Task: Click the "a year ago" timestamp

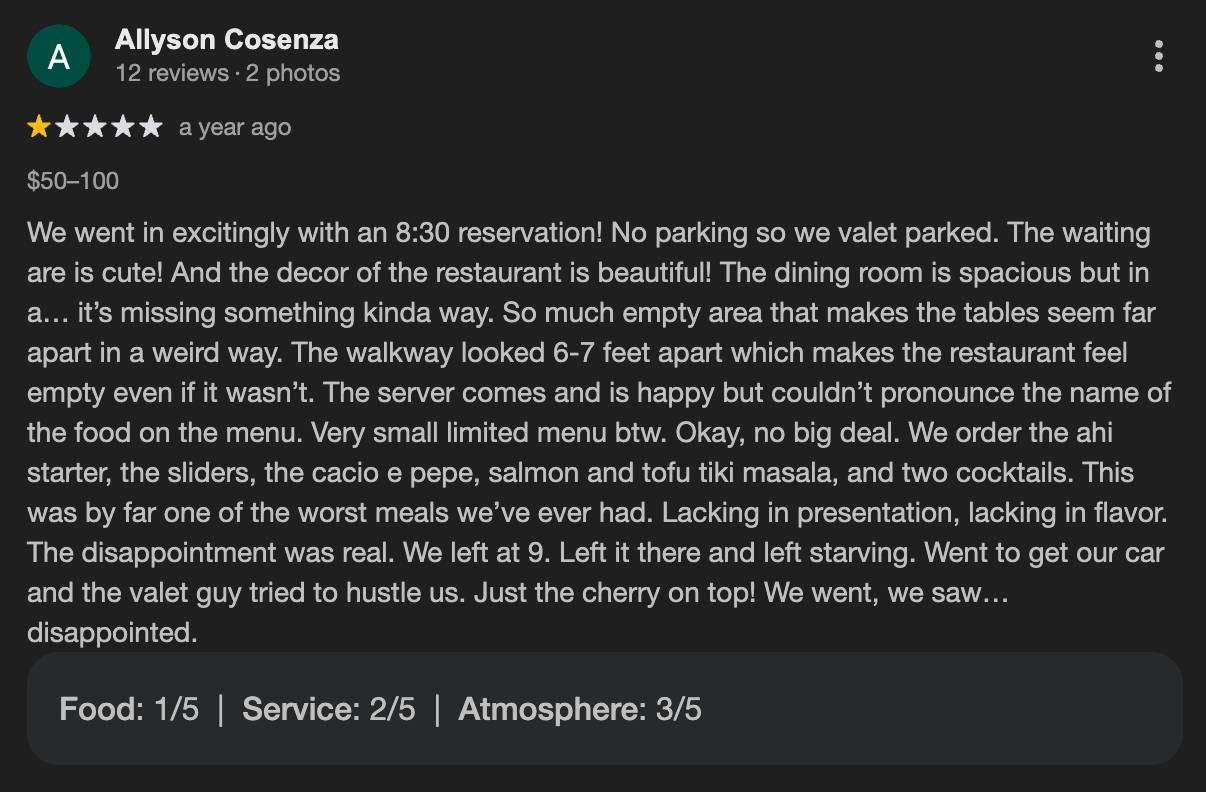Action: tap(235, 128)
